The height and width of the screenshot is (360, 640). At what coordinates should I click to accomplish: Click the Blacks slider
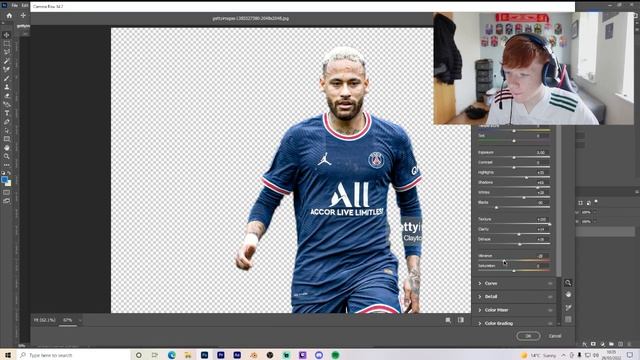[x=514, y=207]
